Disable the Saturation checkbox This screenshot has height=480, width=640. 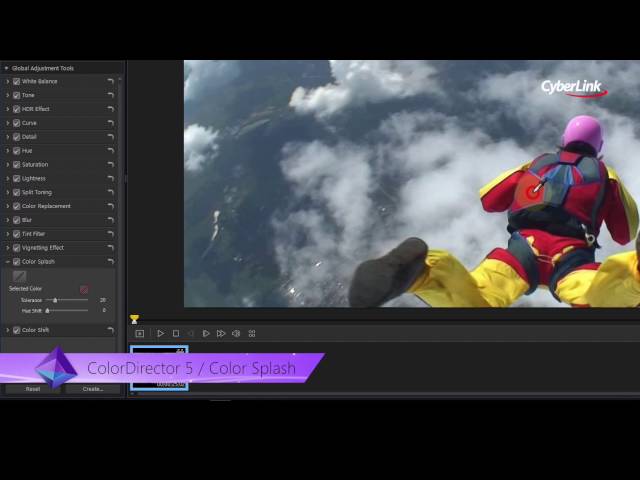click(x=16, y=165)
